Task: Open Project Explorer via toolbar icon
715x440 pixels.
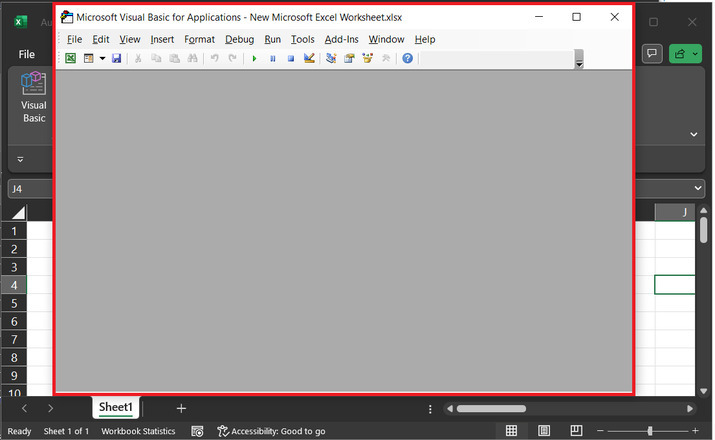Action: (331, 58)
